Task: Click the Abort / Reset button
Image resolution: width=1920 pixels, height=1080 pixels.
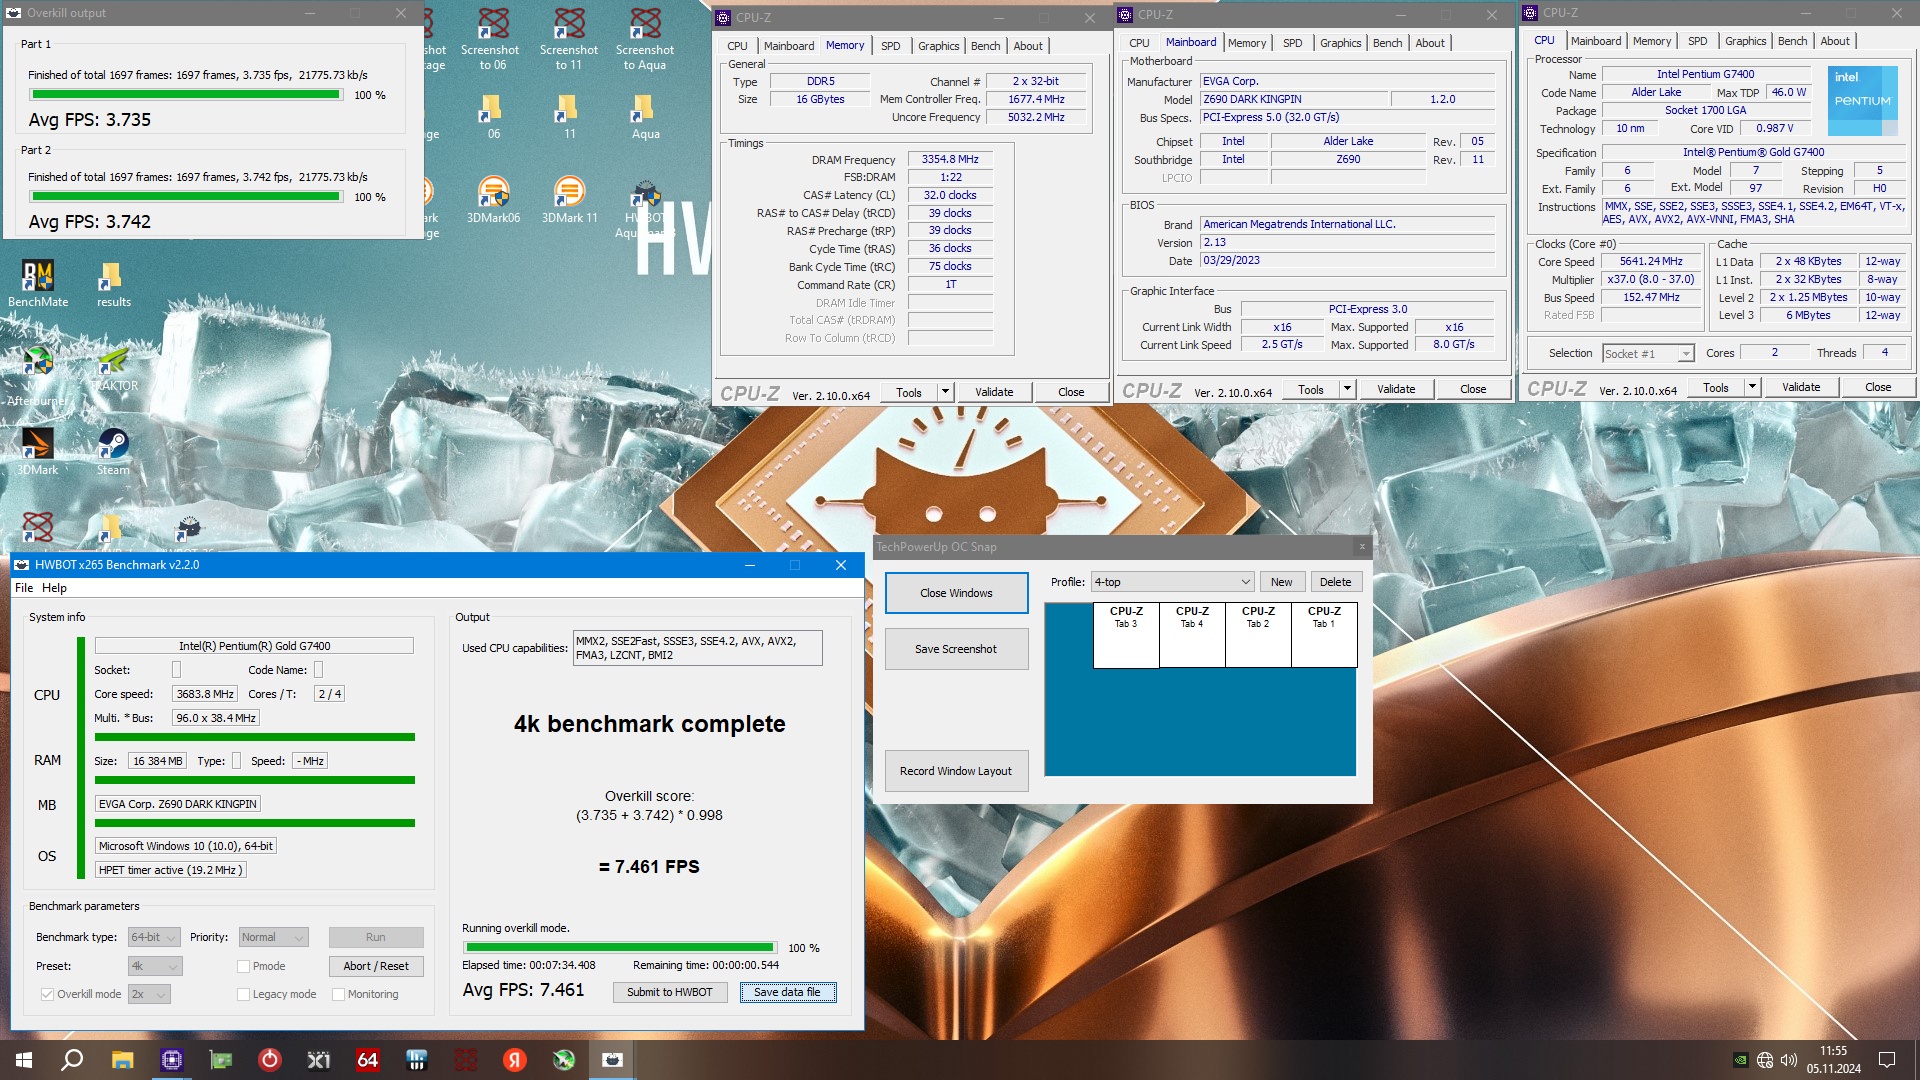Action: click(x=376, y=966)
